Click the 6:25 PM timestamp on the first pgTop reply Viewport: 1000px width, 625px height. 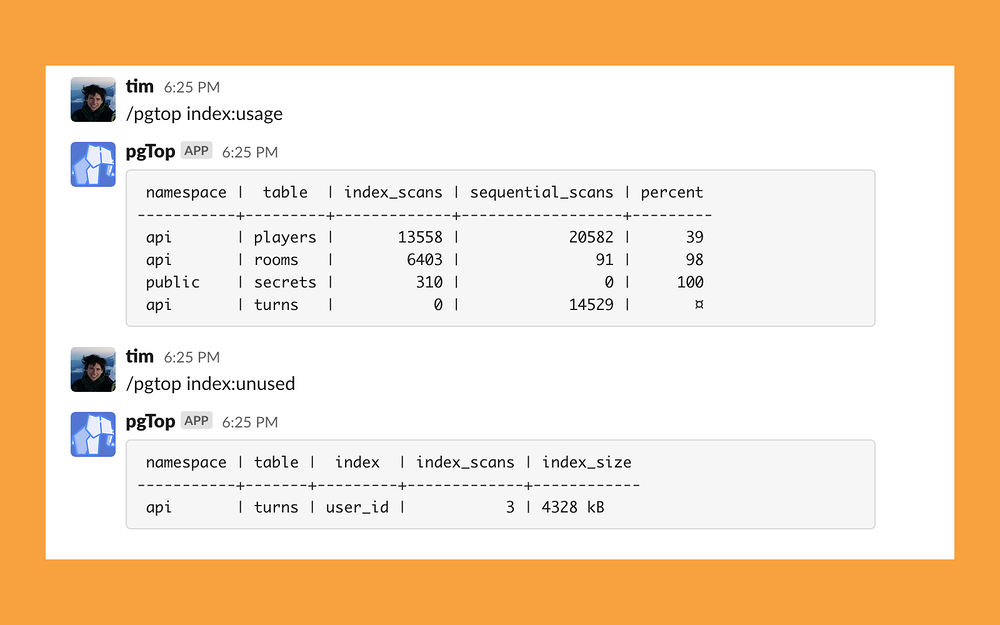pos(250,152)
